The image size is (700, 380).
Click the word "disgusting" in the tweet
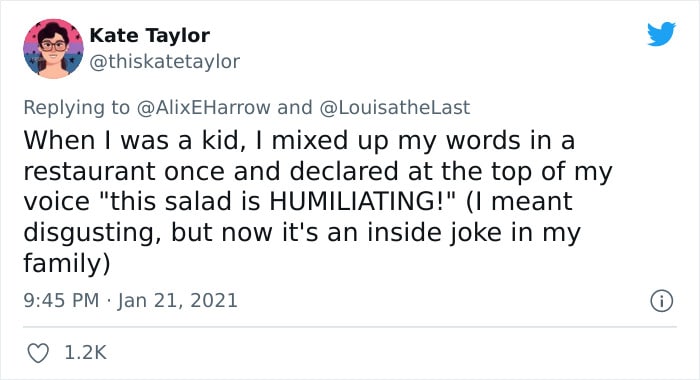point(88,234)
